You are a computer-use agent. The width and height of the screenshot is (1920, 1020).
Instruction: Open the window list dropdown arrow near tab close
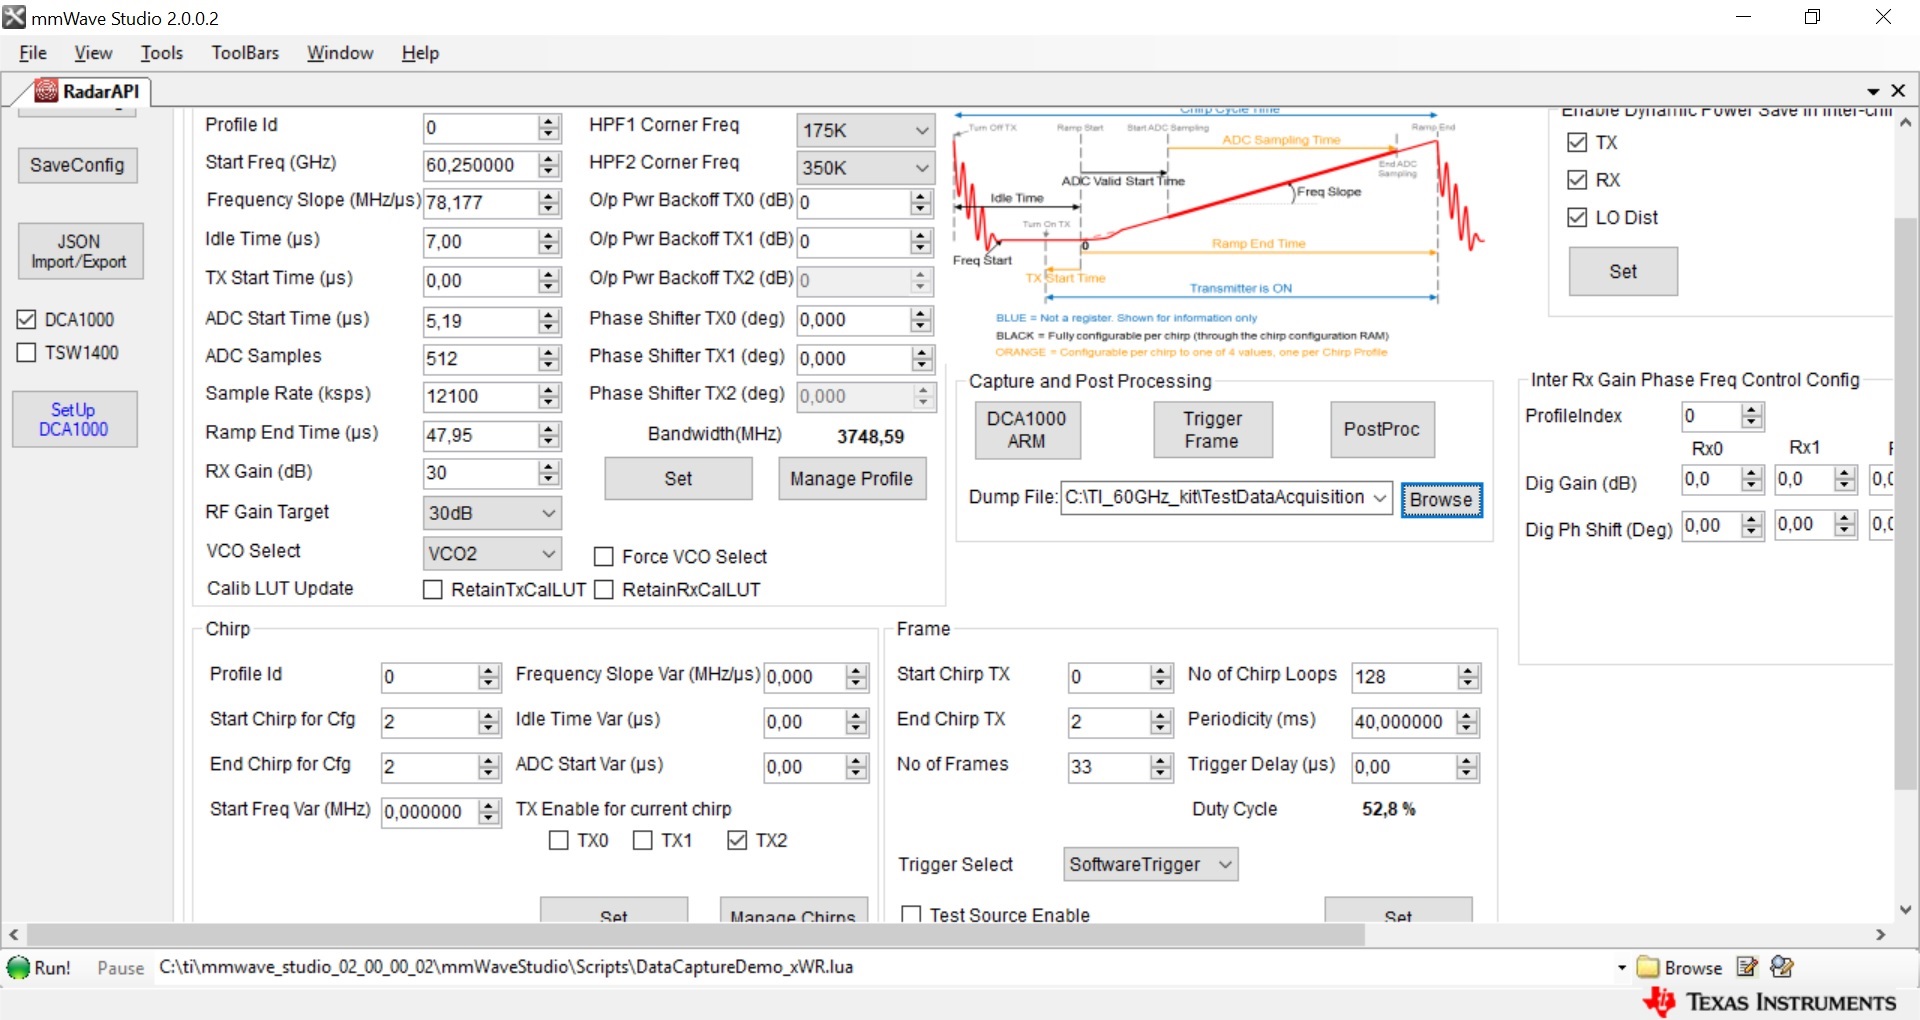1873,92
